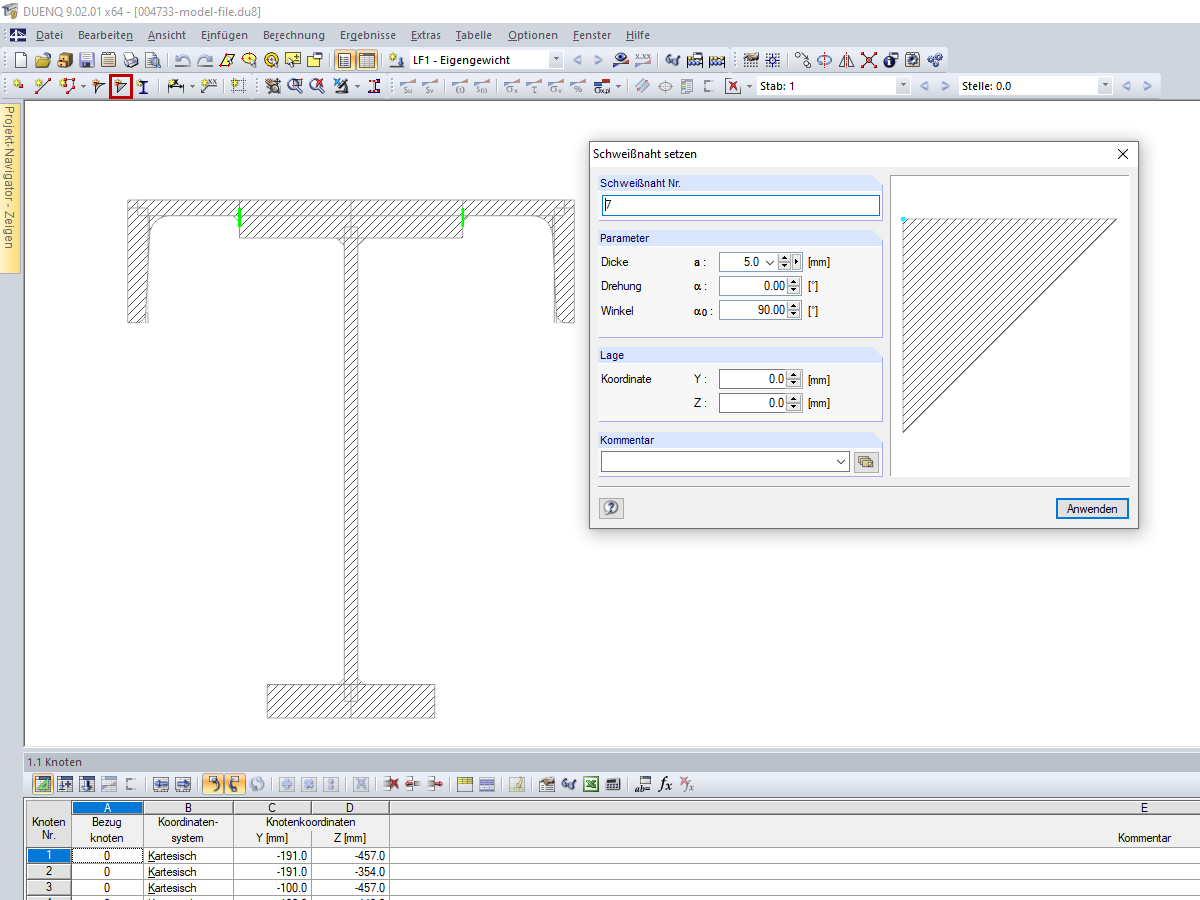Viewport: 1200px width, 900px height.
Task: Open dropdown arrow beside dimension tool
Action: pos(191,87)
